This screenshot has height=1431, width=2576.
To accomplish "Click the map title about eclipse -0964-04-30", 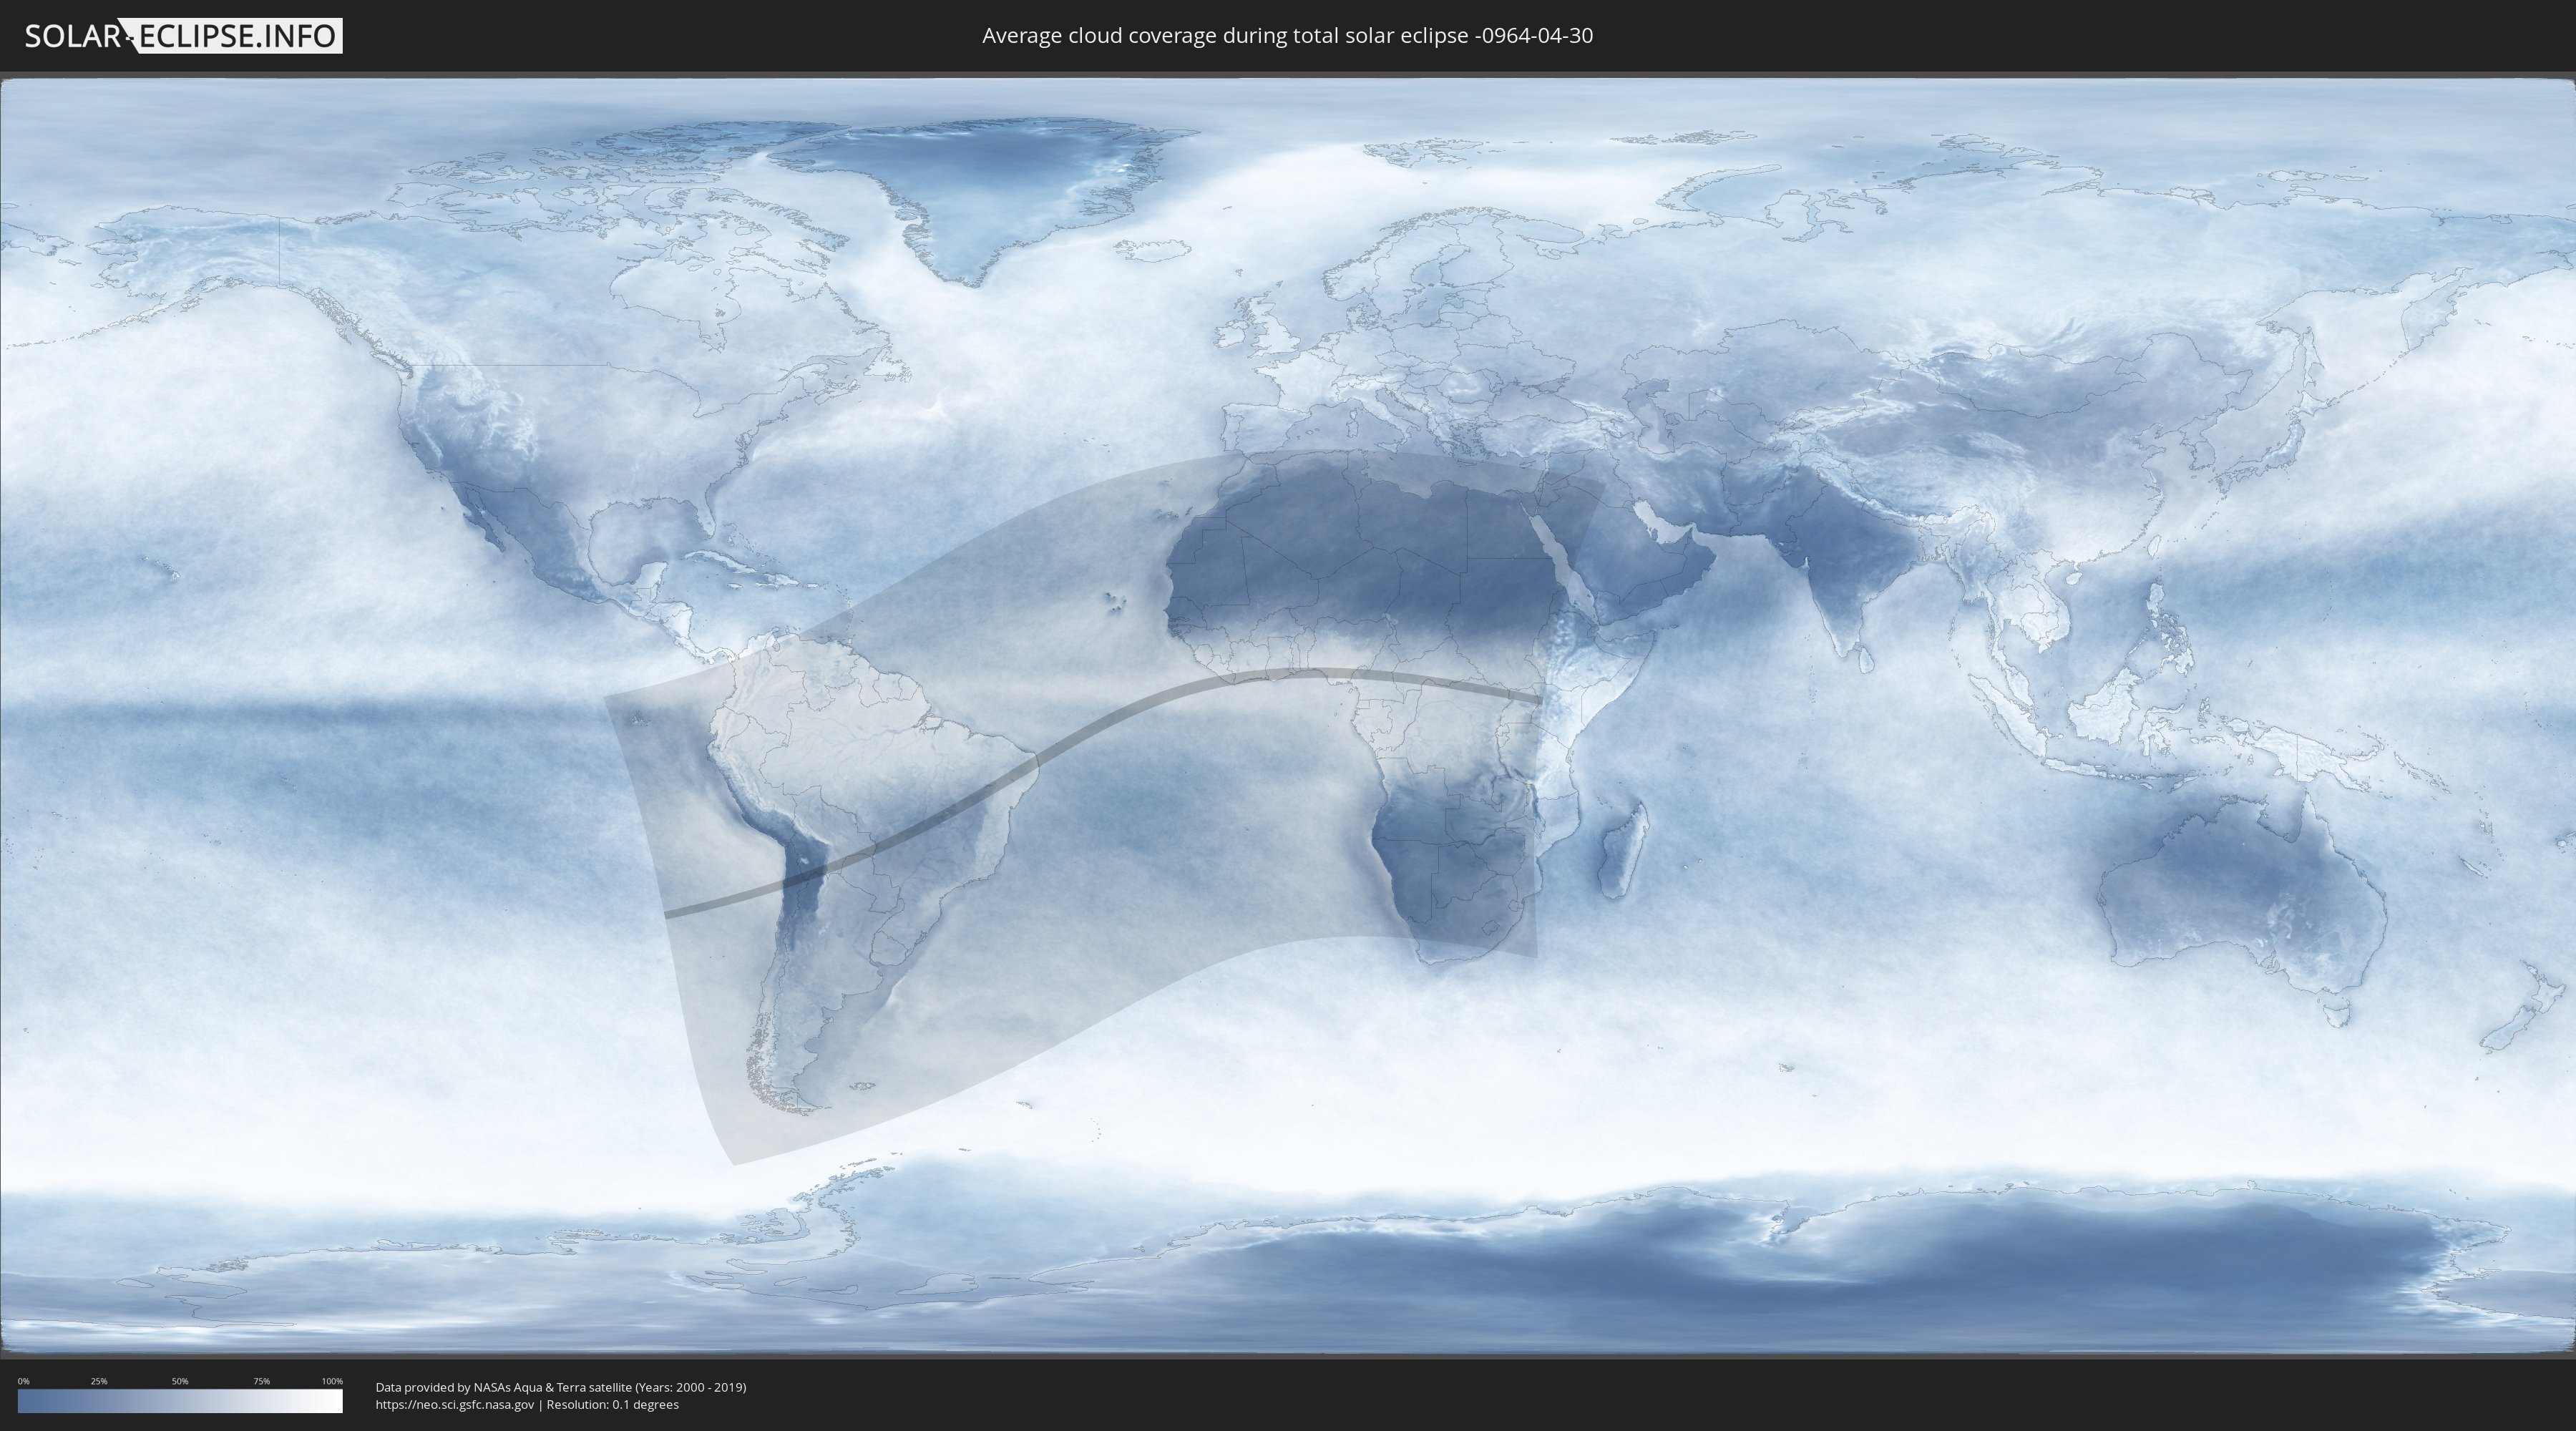I will (1287, 36).
